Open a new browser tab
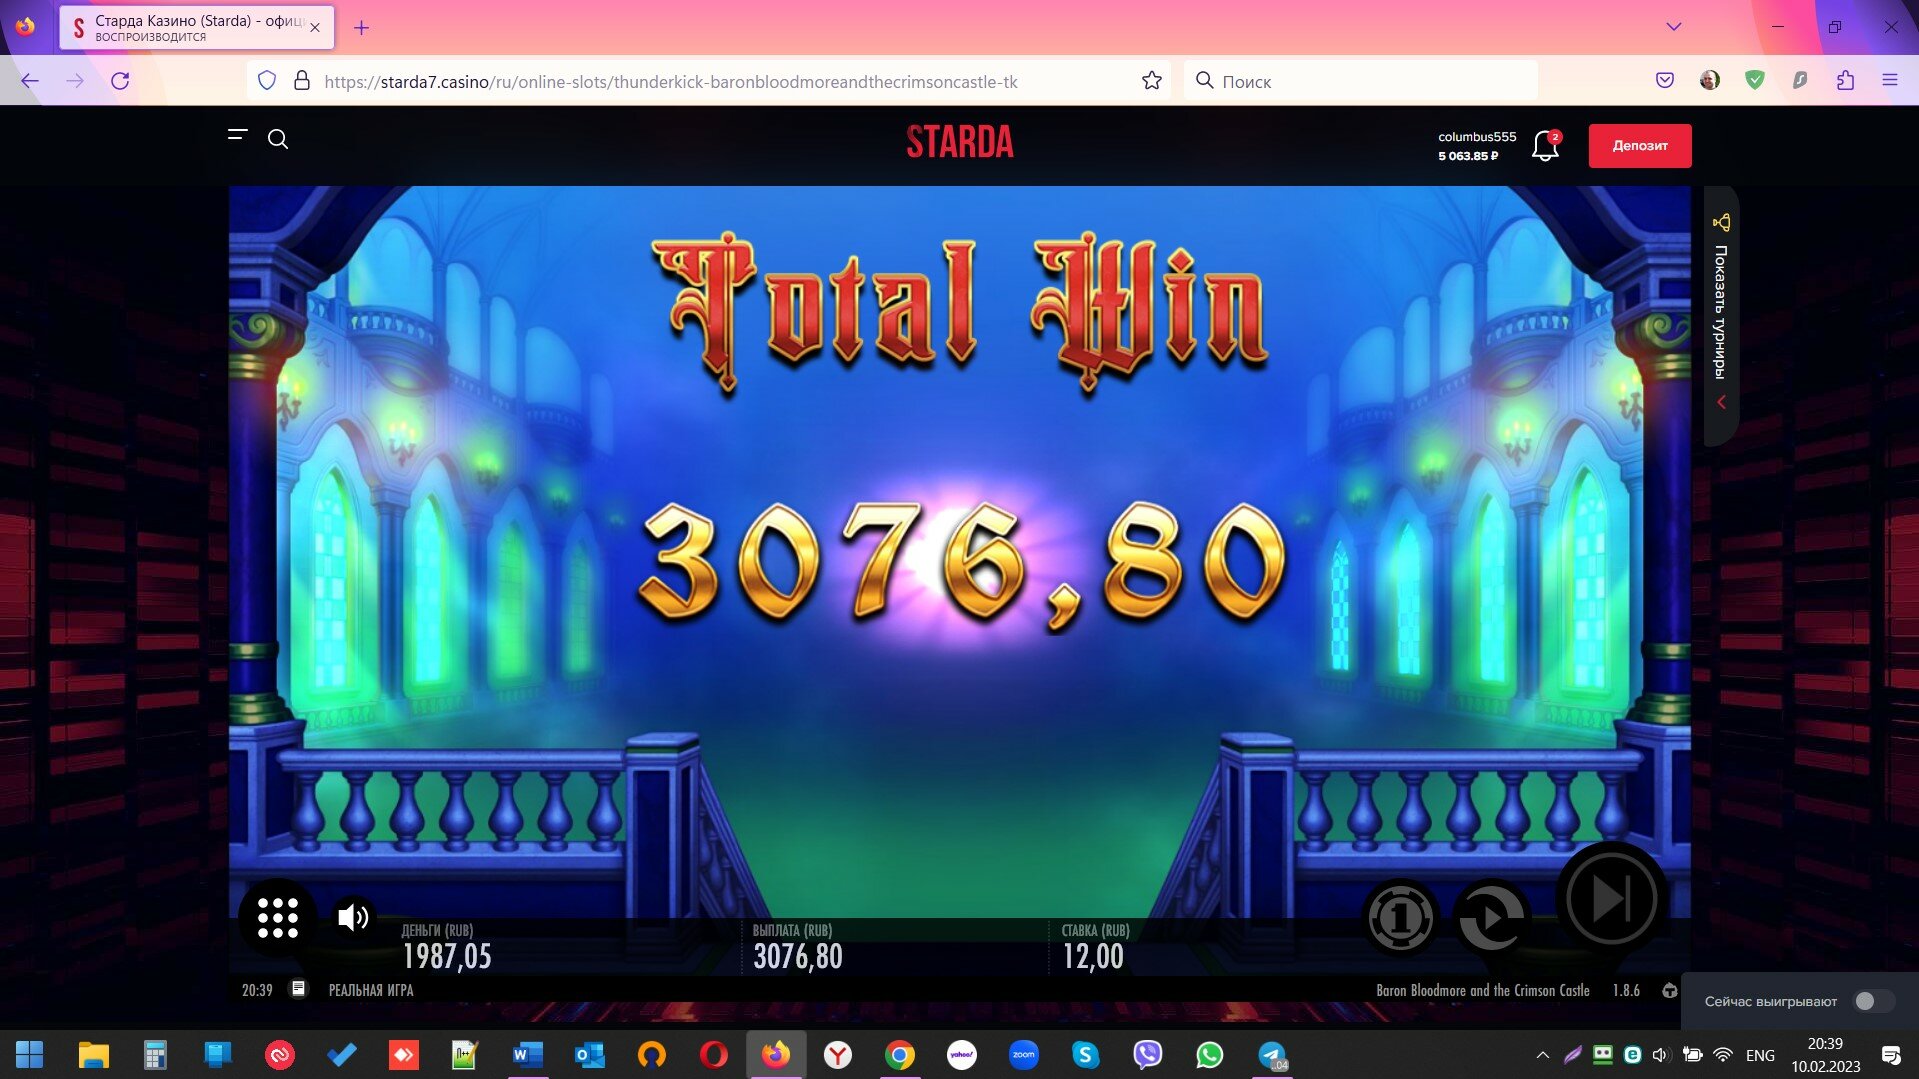 [362, 28]
